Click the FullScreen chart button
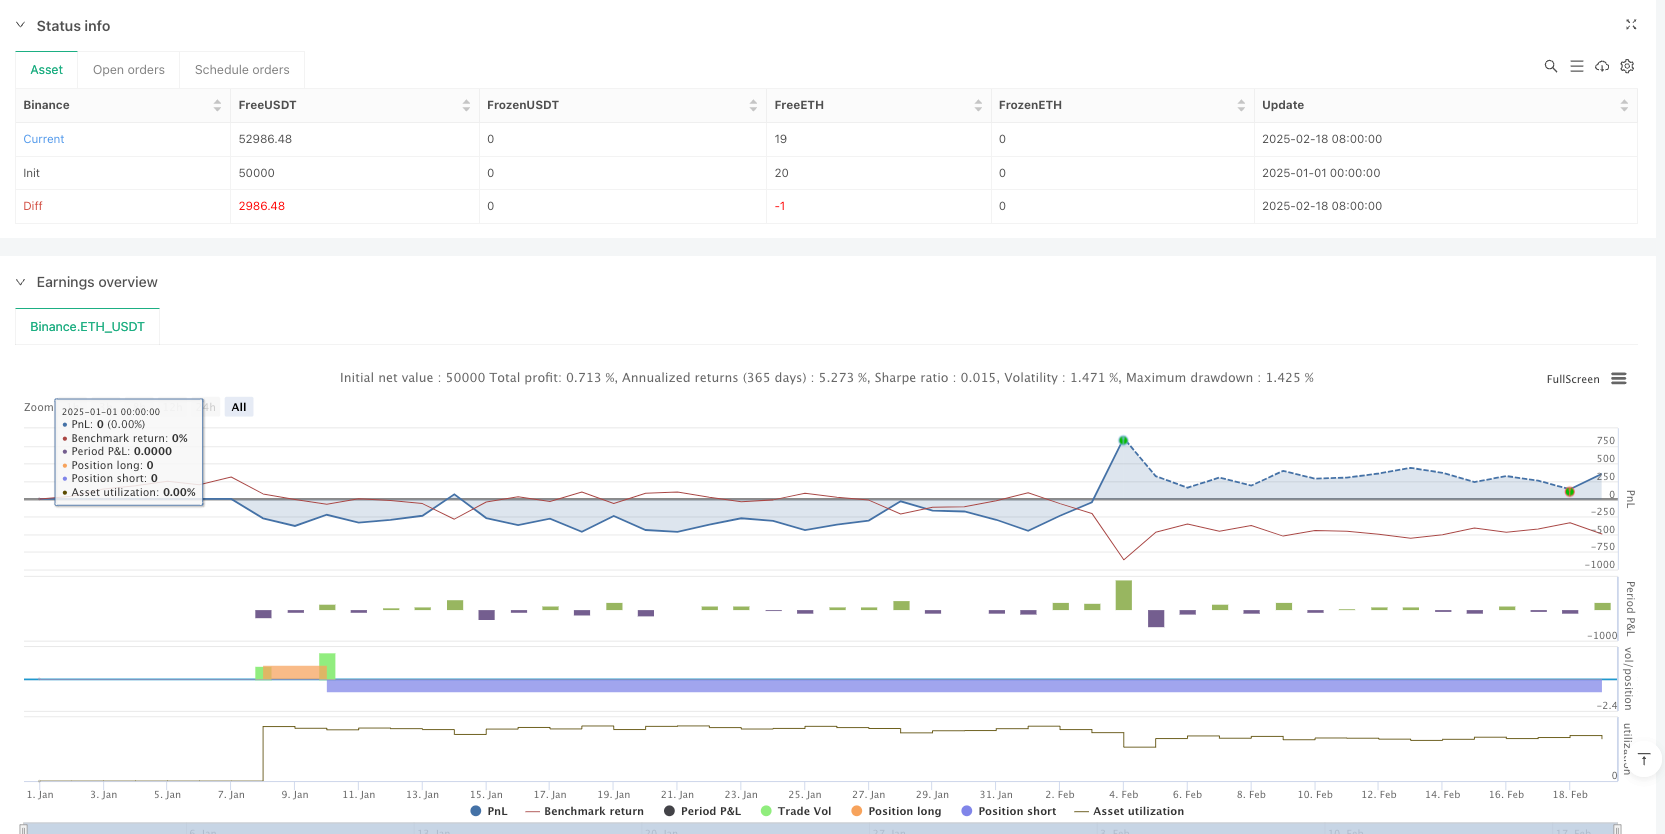This screenshot has height=834, width=1665. coord(1572,379)
